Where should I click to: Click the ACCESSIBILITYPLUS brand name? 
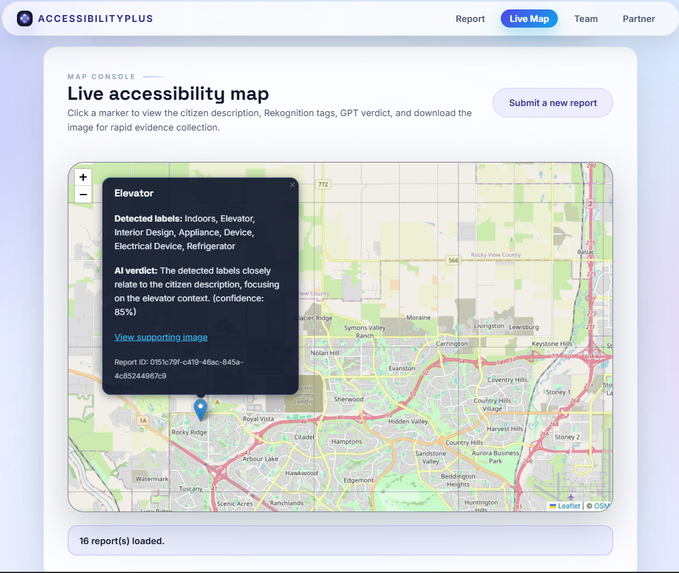pyautogui.click(x=95, y=19)
